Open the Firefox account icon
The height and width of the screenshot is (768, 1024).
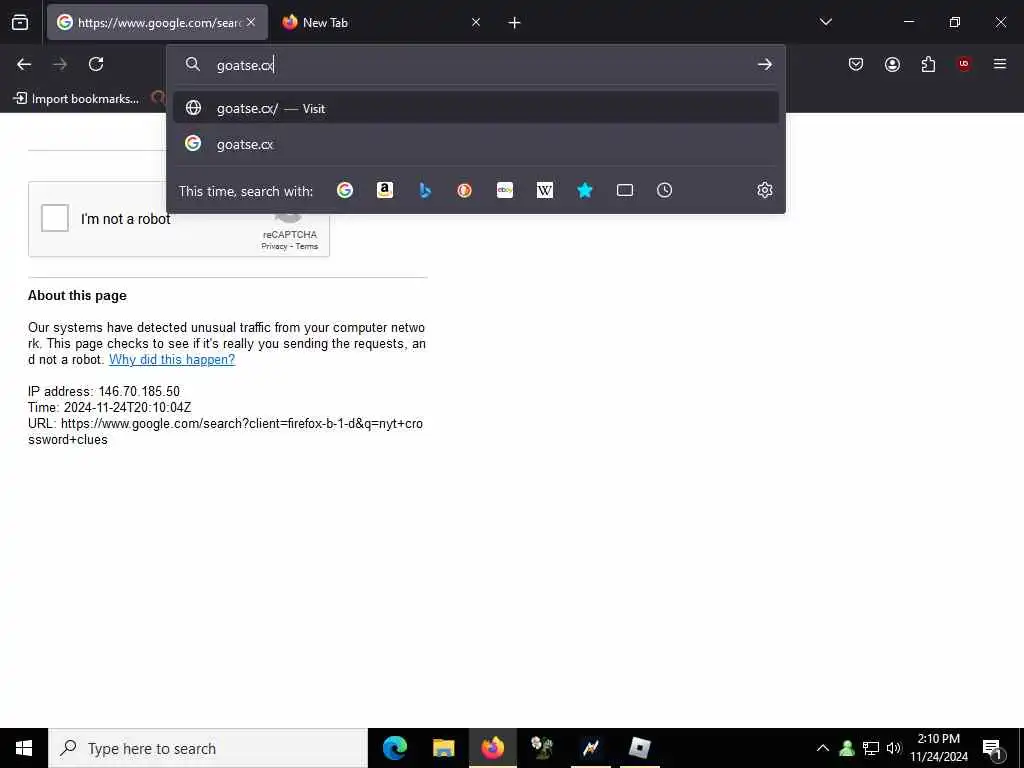pyautogui.click(x=892, y=64)
